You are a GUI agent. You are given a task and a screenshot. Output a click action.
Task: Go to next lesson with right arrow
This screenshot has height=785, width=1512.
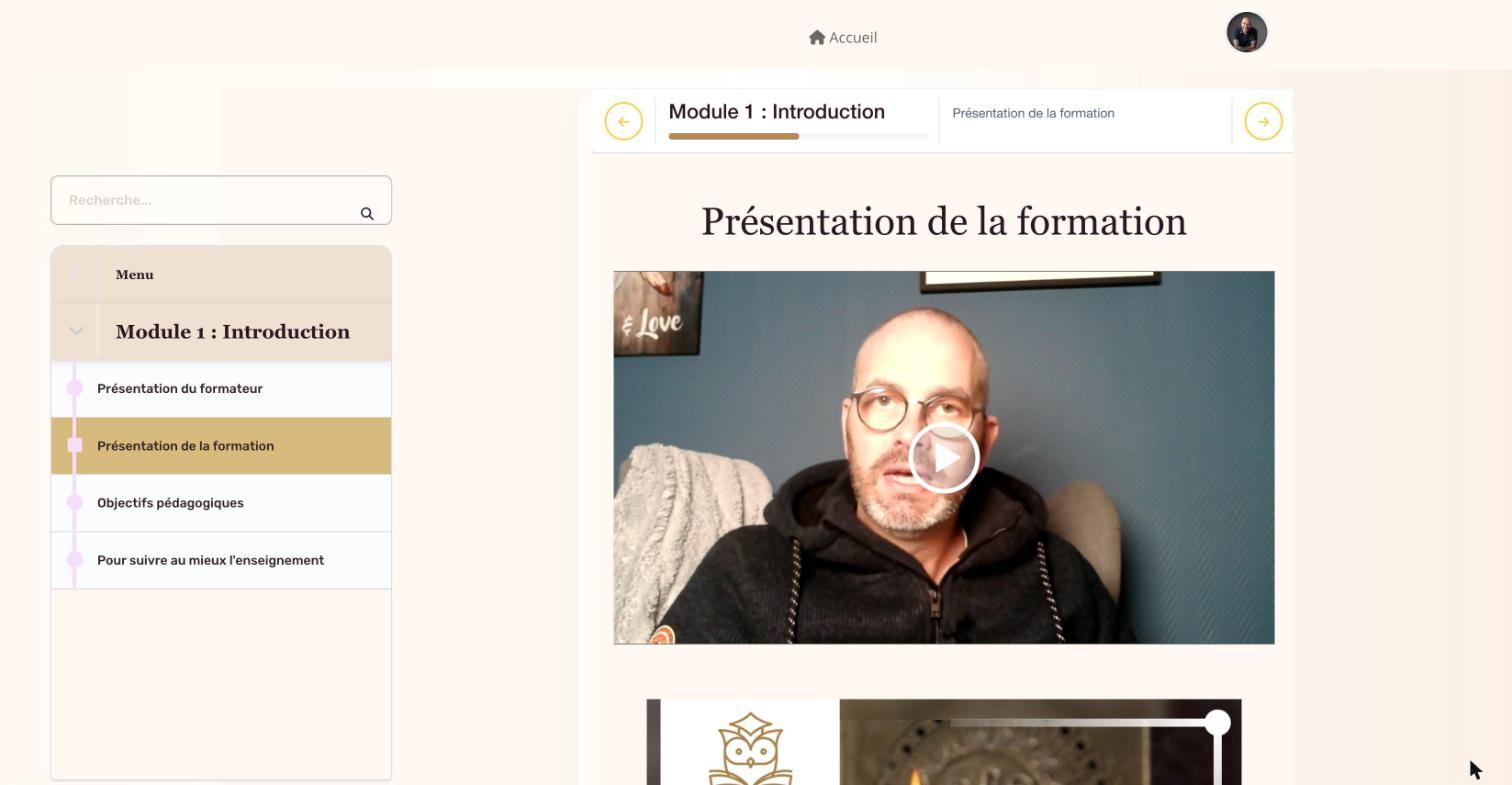pyautogui.click(x=1263, y=122)
